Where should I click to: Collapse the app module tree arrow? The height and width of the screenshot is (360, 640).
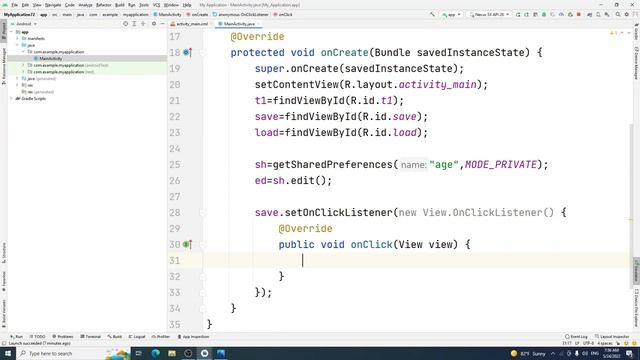[x=12, y=32]
